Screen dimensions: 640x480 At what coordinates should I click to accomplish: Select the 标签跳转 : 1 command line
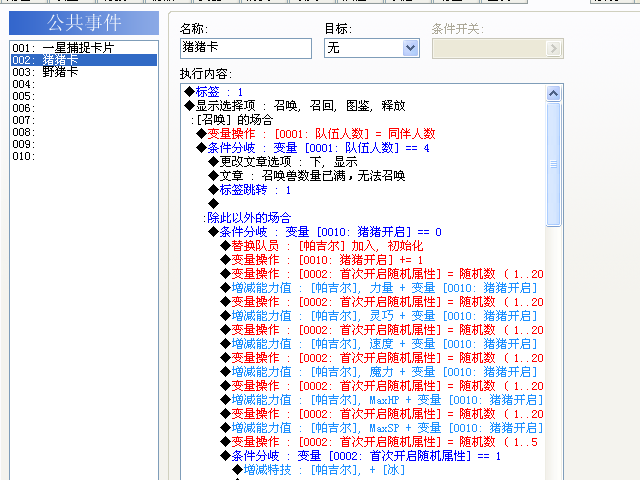coord(249,190)
